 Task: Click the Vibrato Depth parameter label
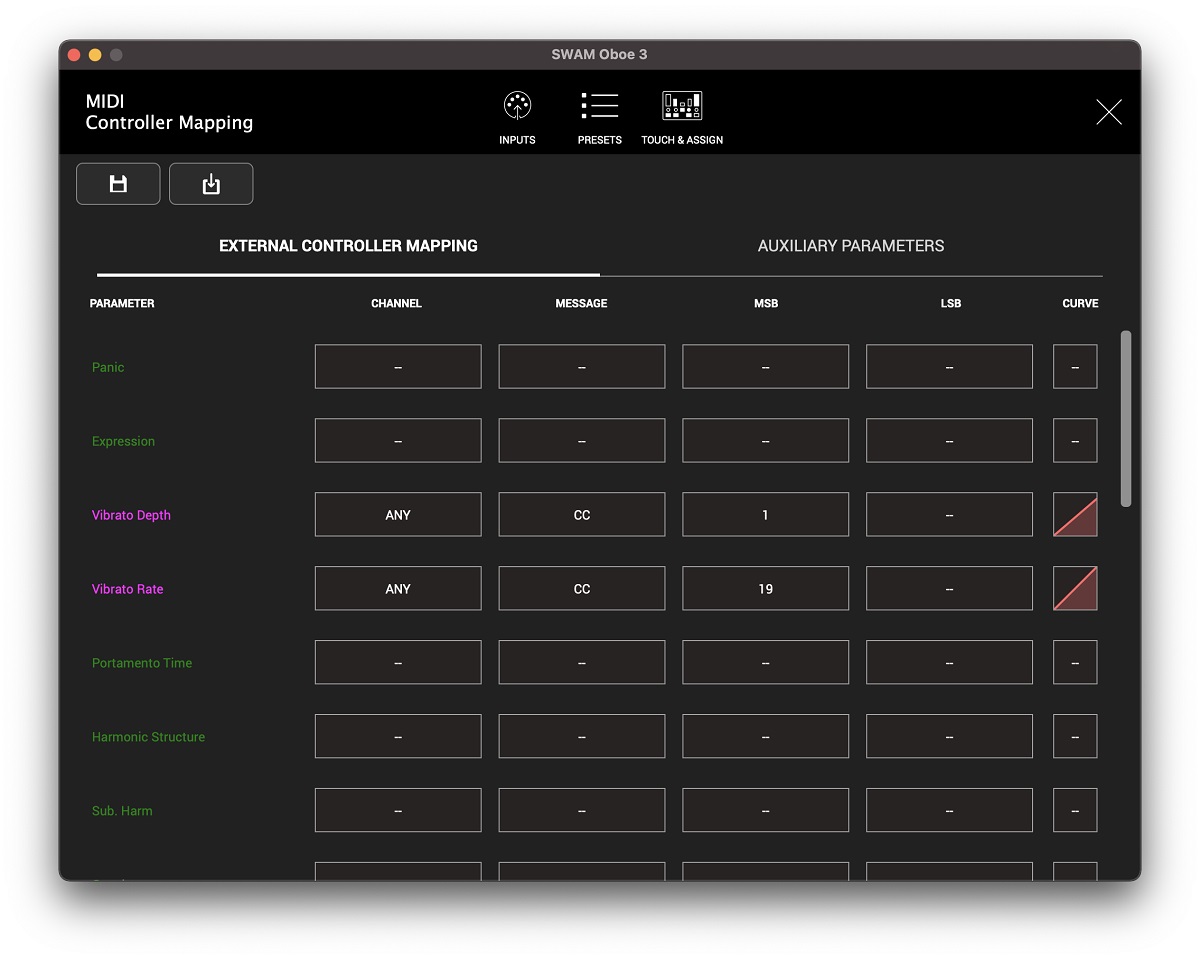(x=131, y=515)
